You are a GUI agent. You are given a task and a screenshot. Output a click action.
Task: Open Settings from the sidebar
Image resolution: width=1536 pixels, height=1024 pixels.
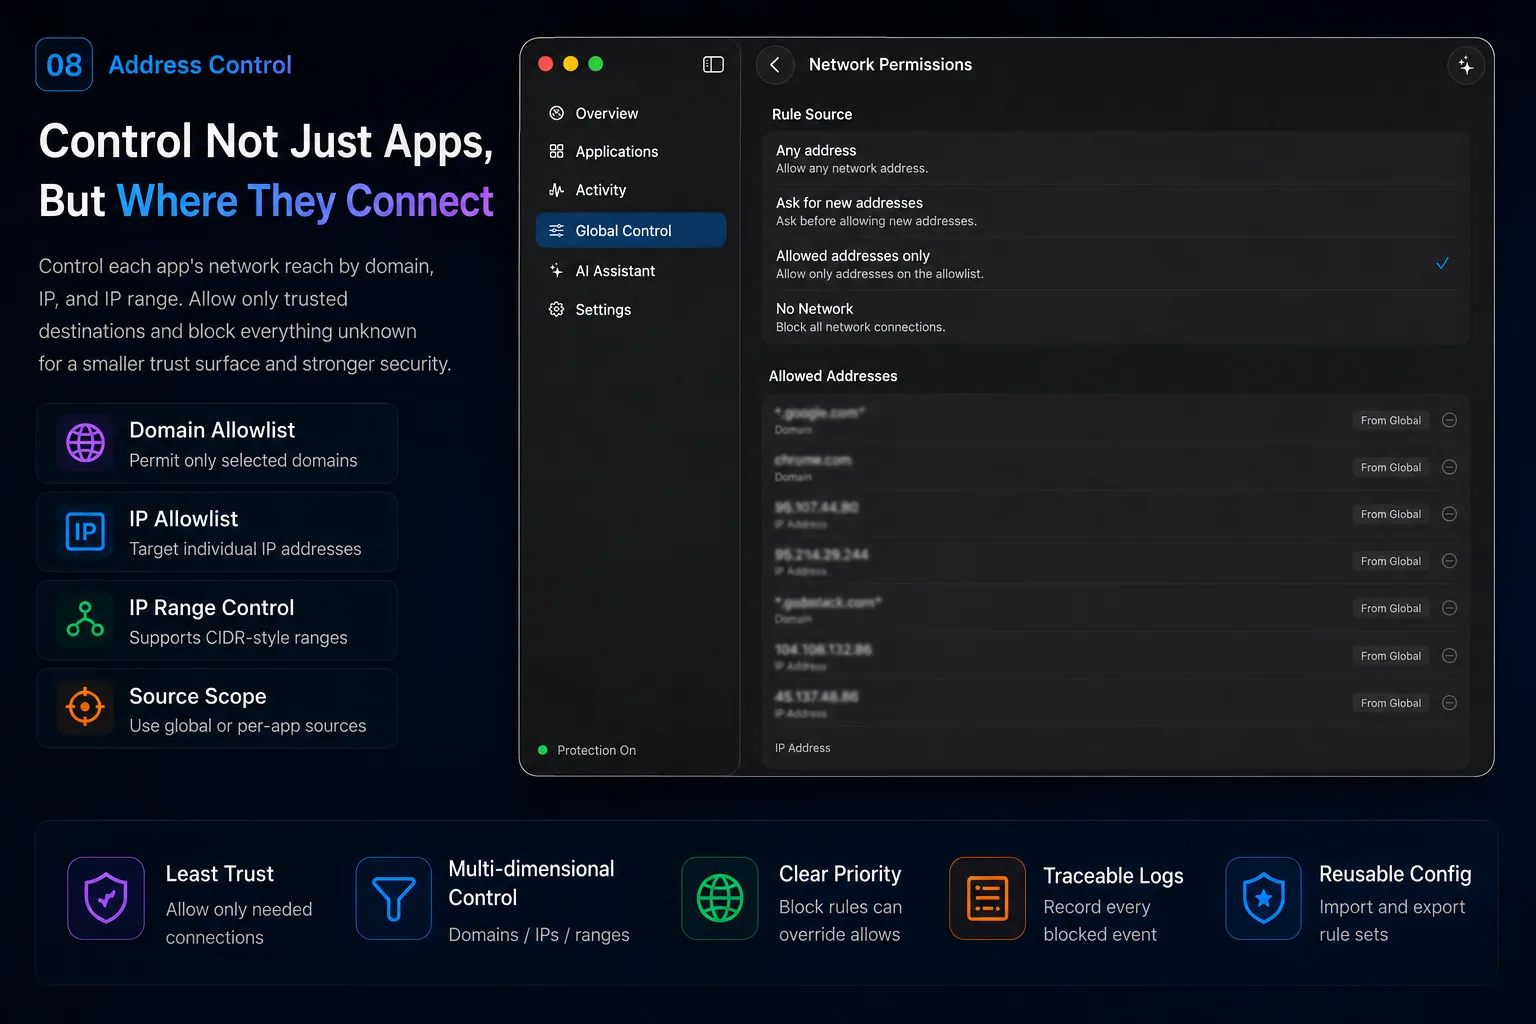point(631,310)
